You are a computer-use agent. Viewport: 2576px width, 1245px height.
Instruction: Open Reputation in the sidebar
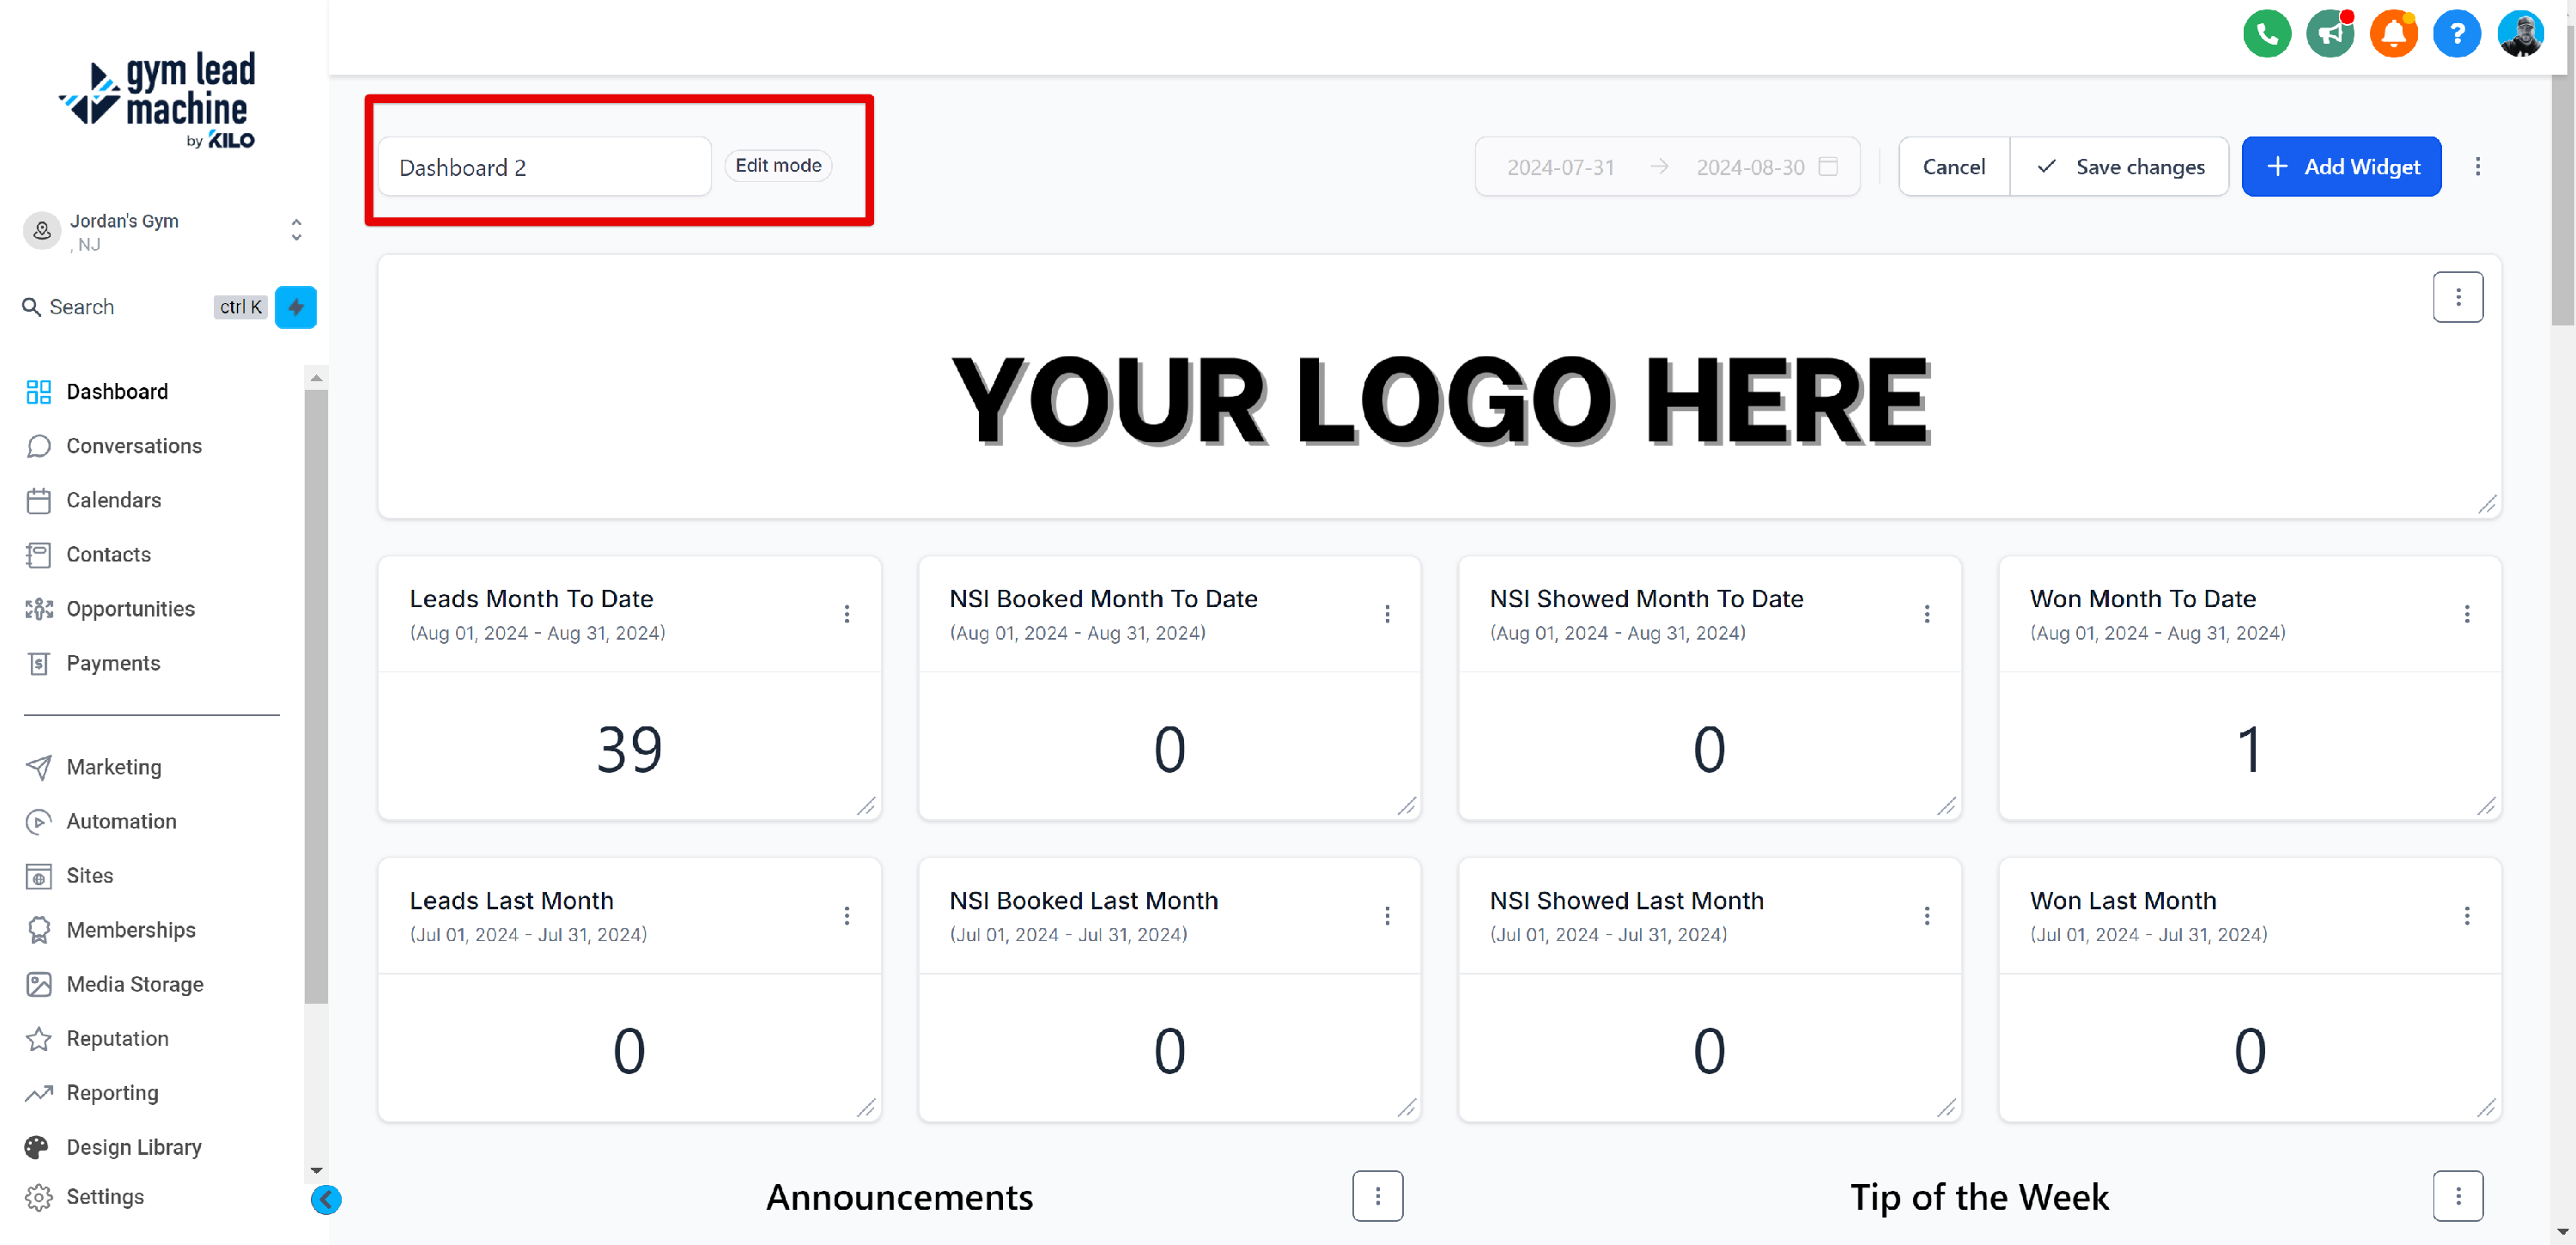coord(117,1039)
